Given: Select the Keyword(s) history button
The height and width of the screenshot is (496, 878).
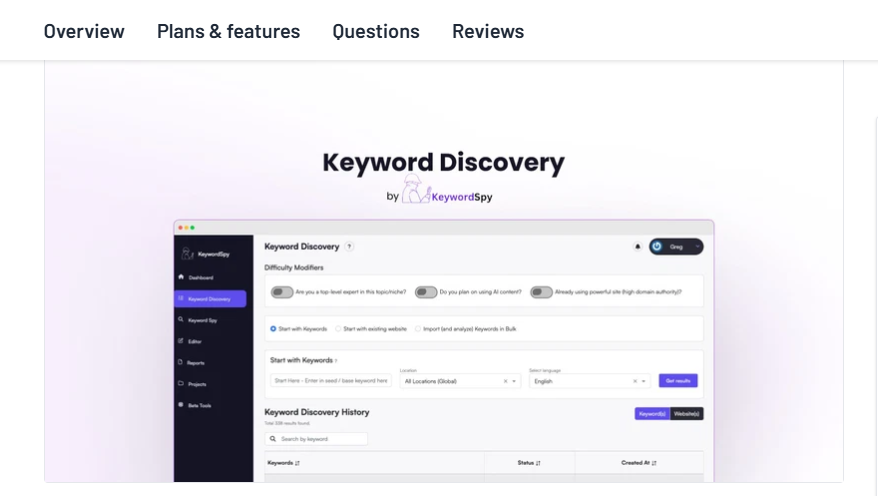Looking at the screenshot, I should (x=652, y=414).
